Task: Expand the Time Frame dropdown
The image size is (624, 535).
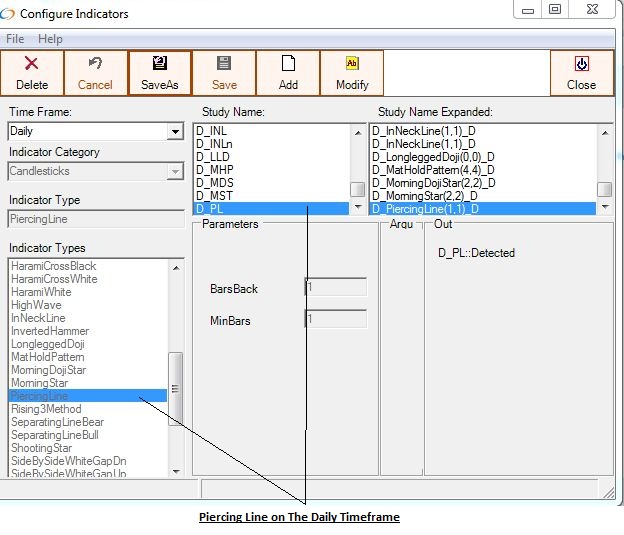Action: point(175,132)
